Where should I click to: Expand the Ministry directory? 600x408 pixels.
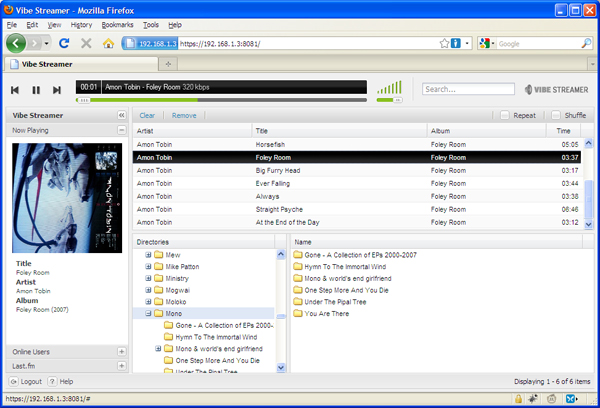pyautogui.click(x=148, y=278)
